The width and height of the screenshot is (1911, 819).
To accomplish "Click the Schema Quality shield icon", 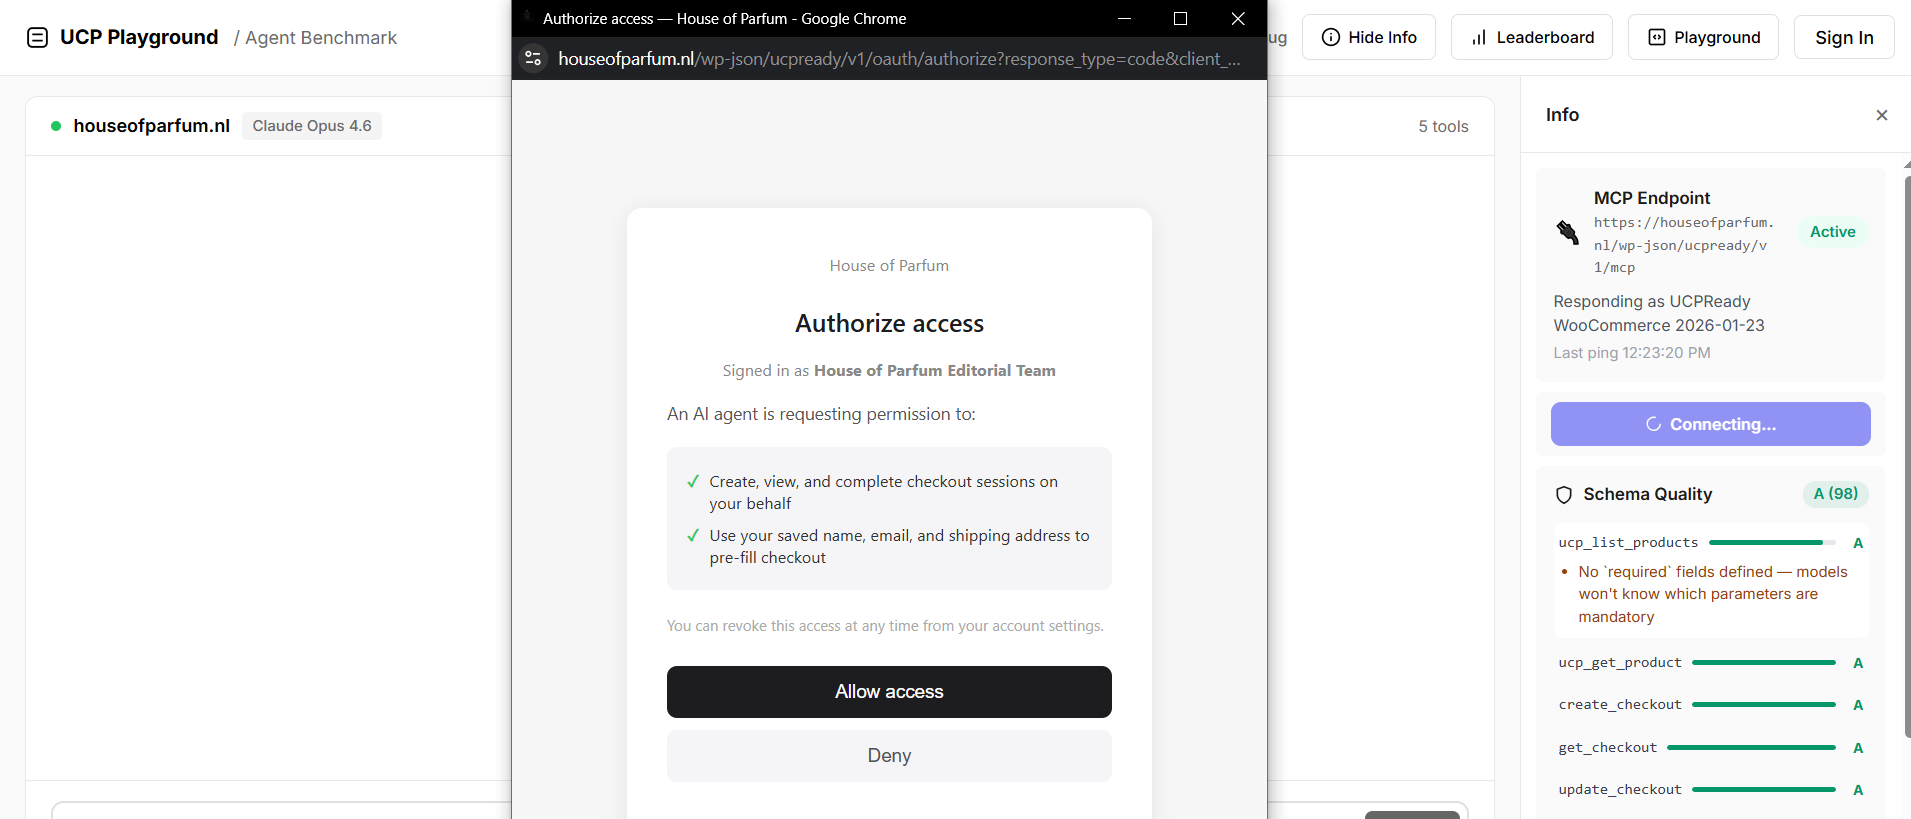I will 1564,495.
